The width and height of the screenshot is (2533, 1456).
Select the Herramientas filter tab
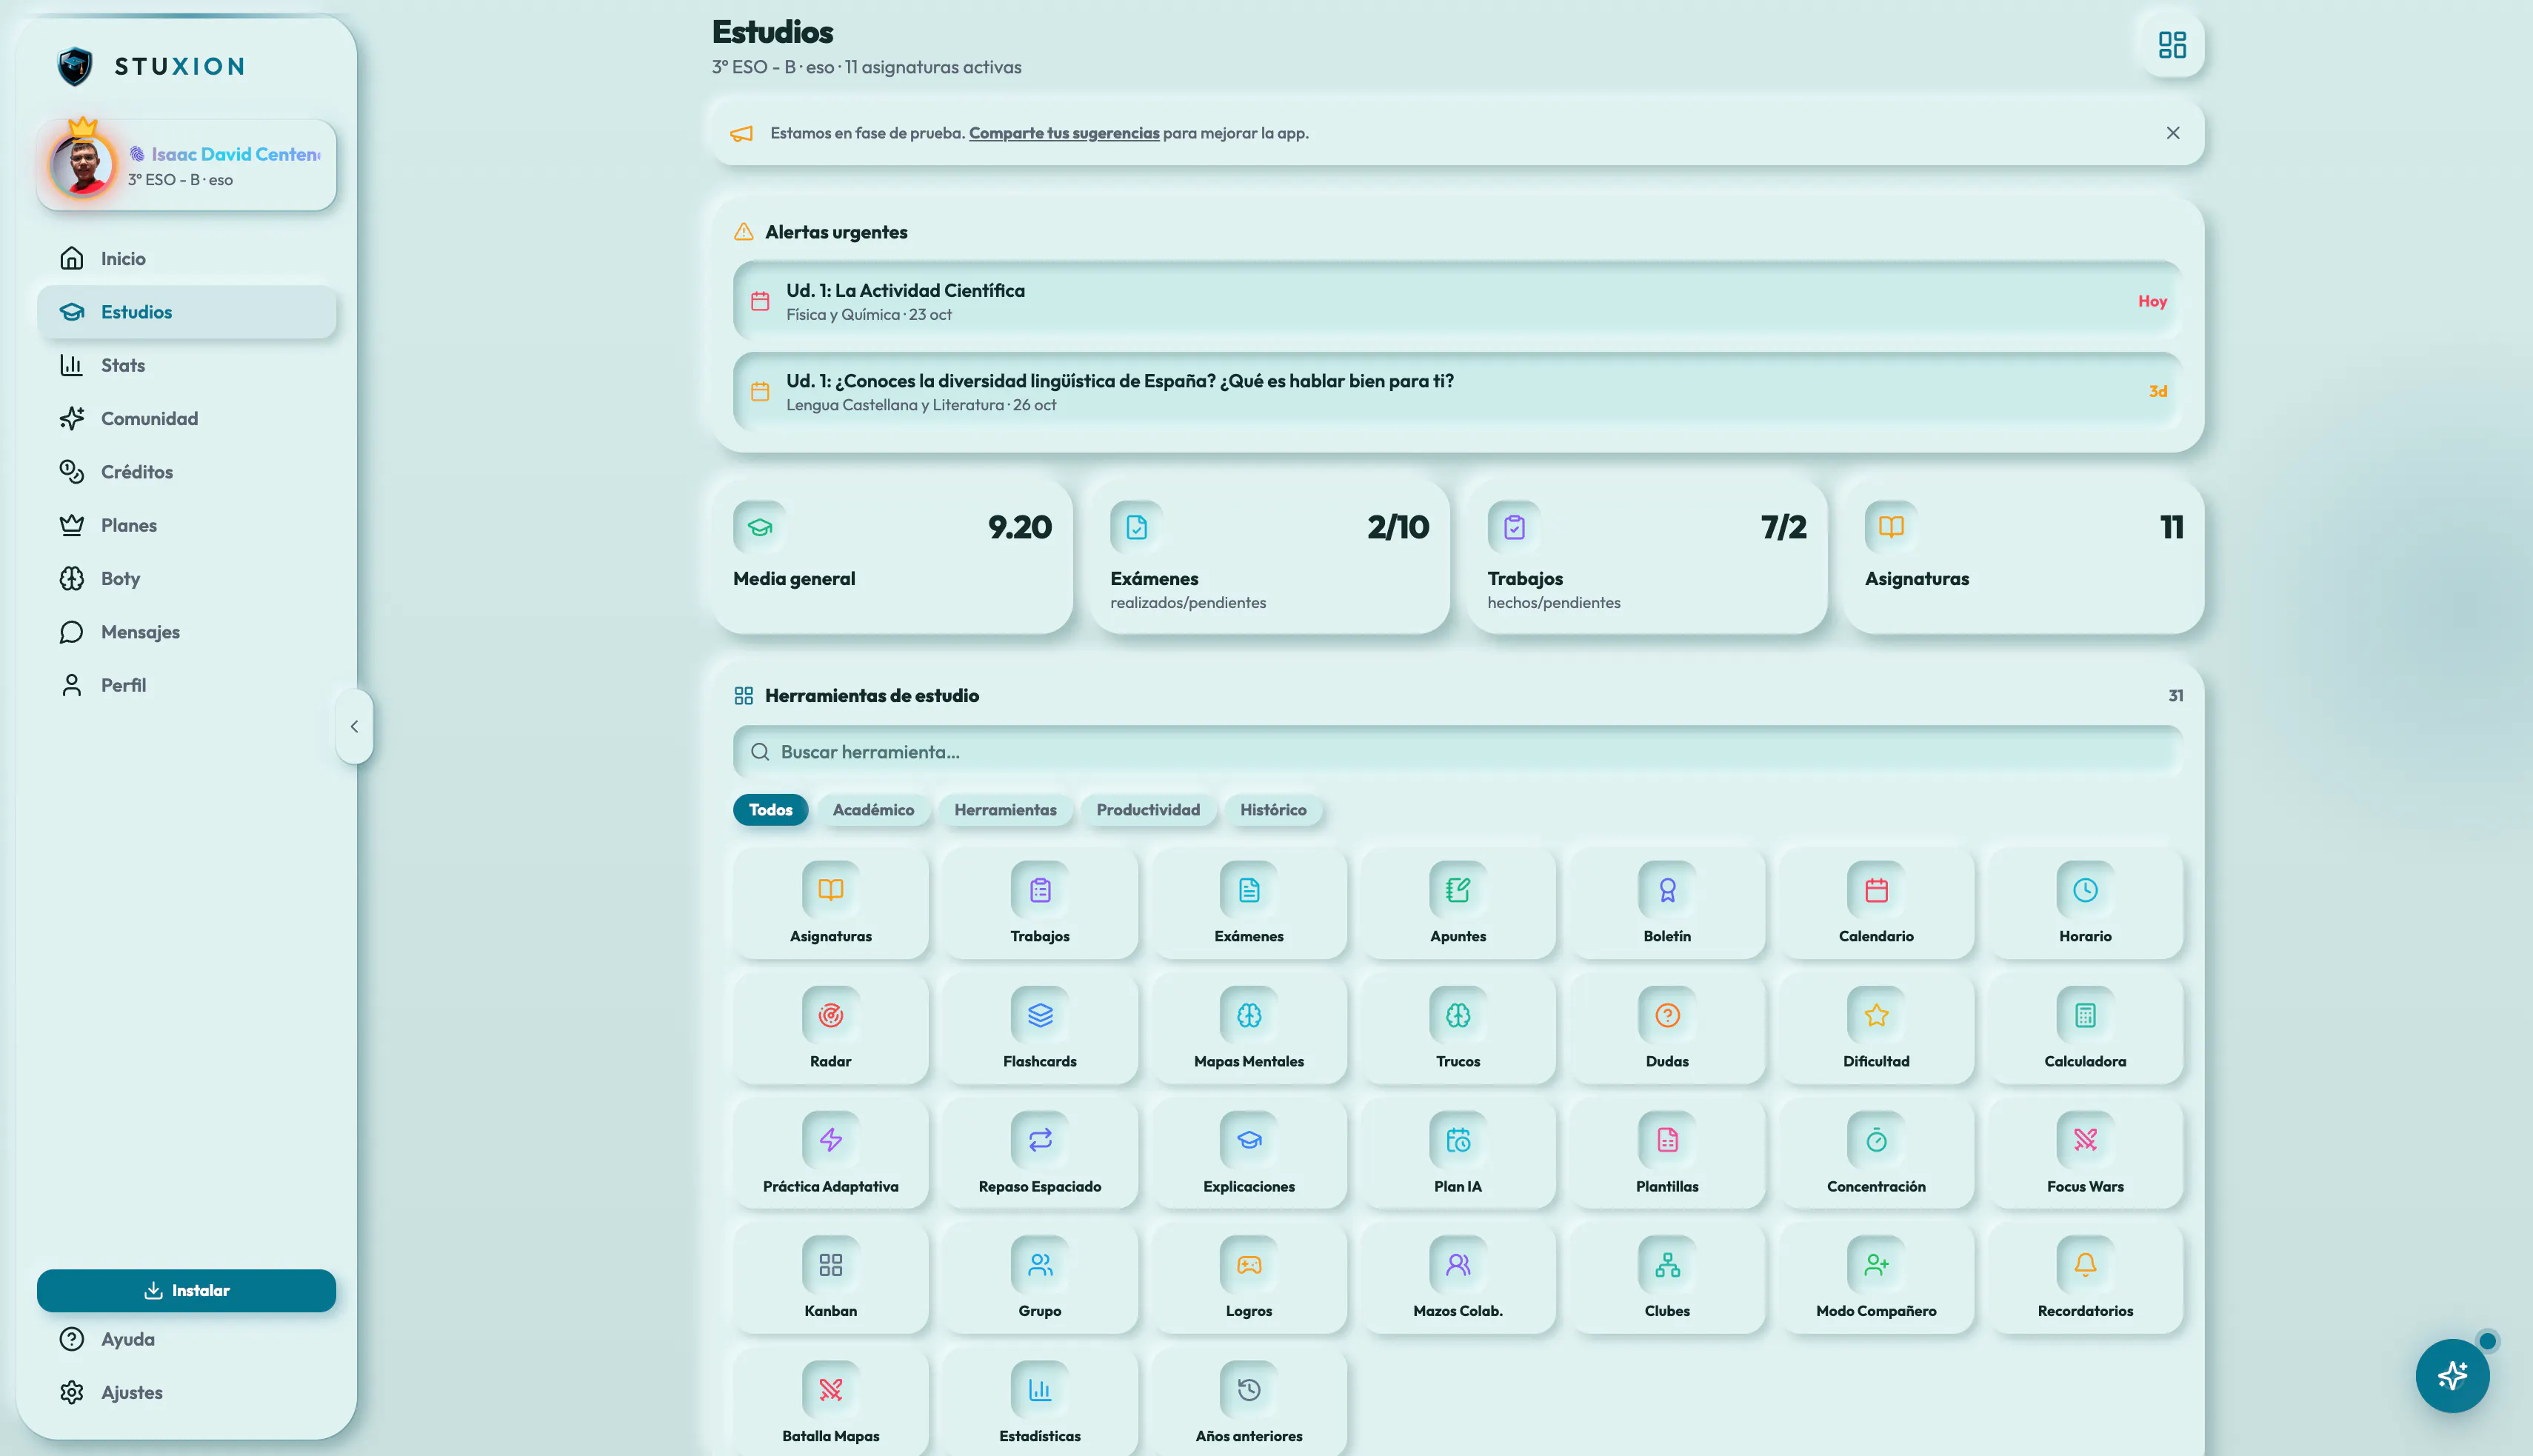click(x=1005, y=810)
